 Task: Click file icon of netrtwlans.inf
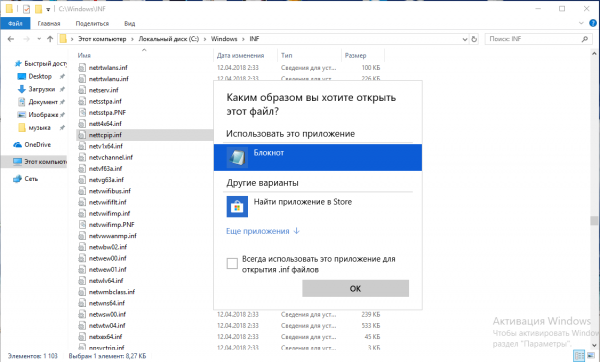(82, 68)
